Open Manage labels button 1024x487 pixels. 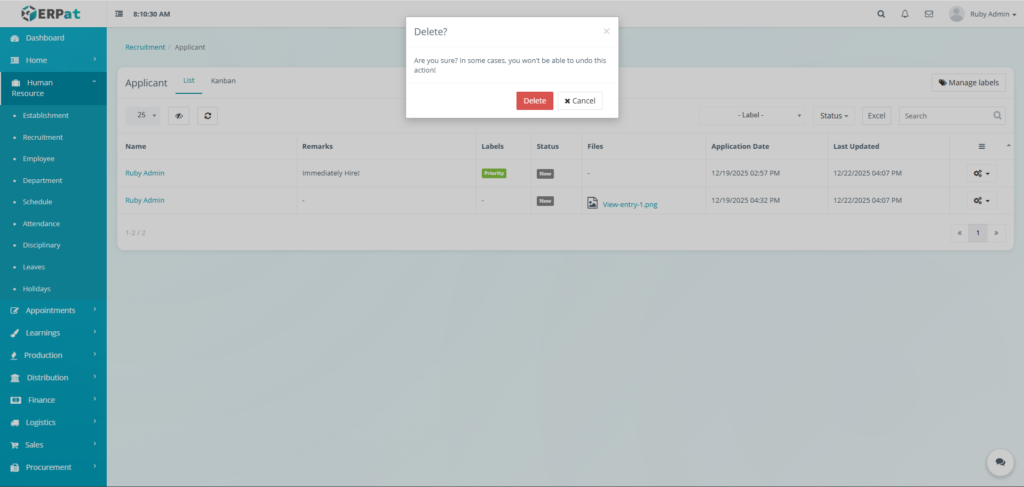pos(968,83)
